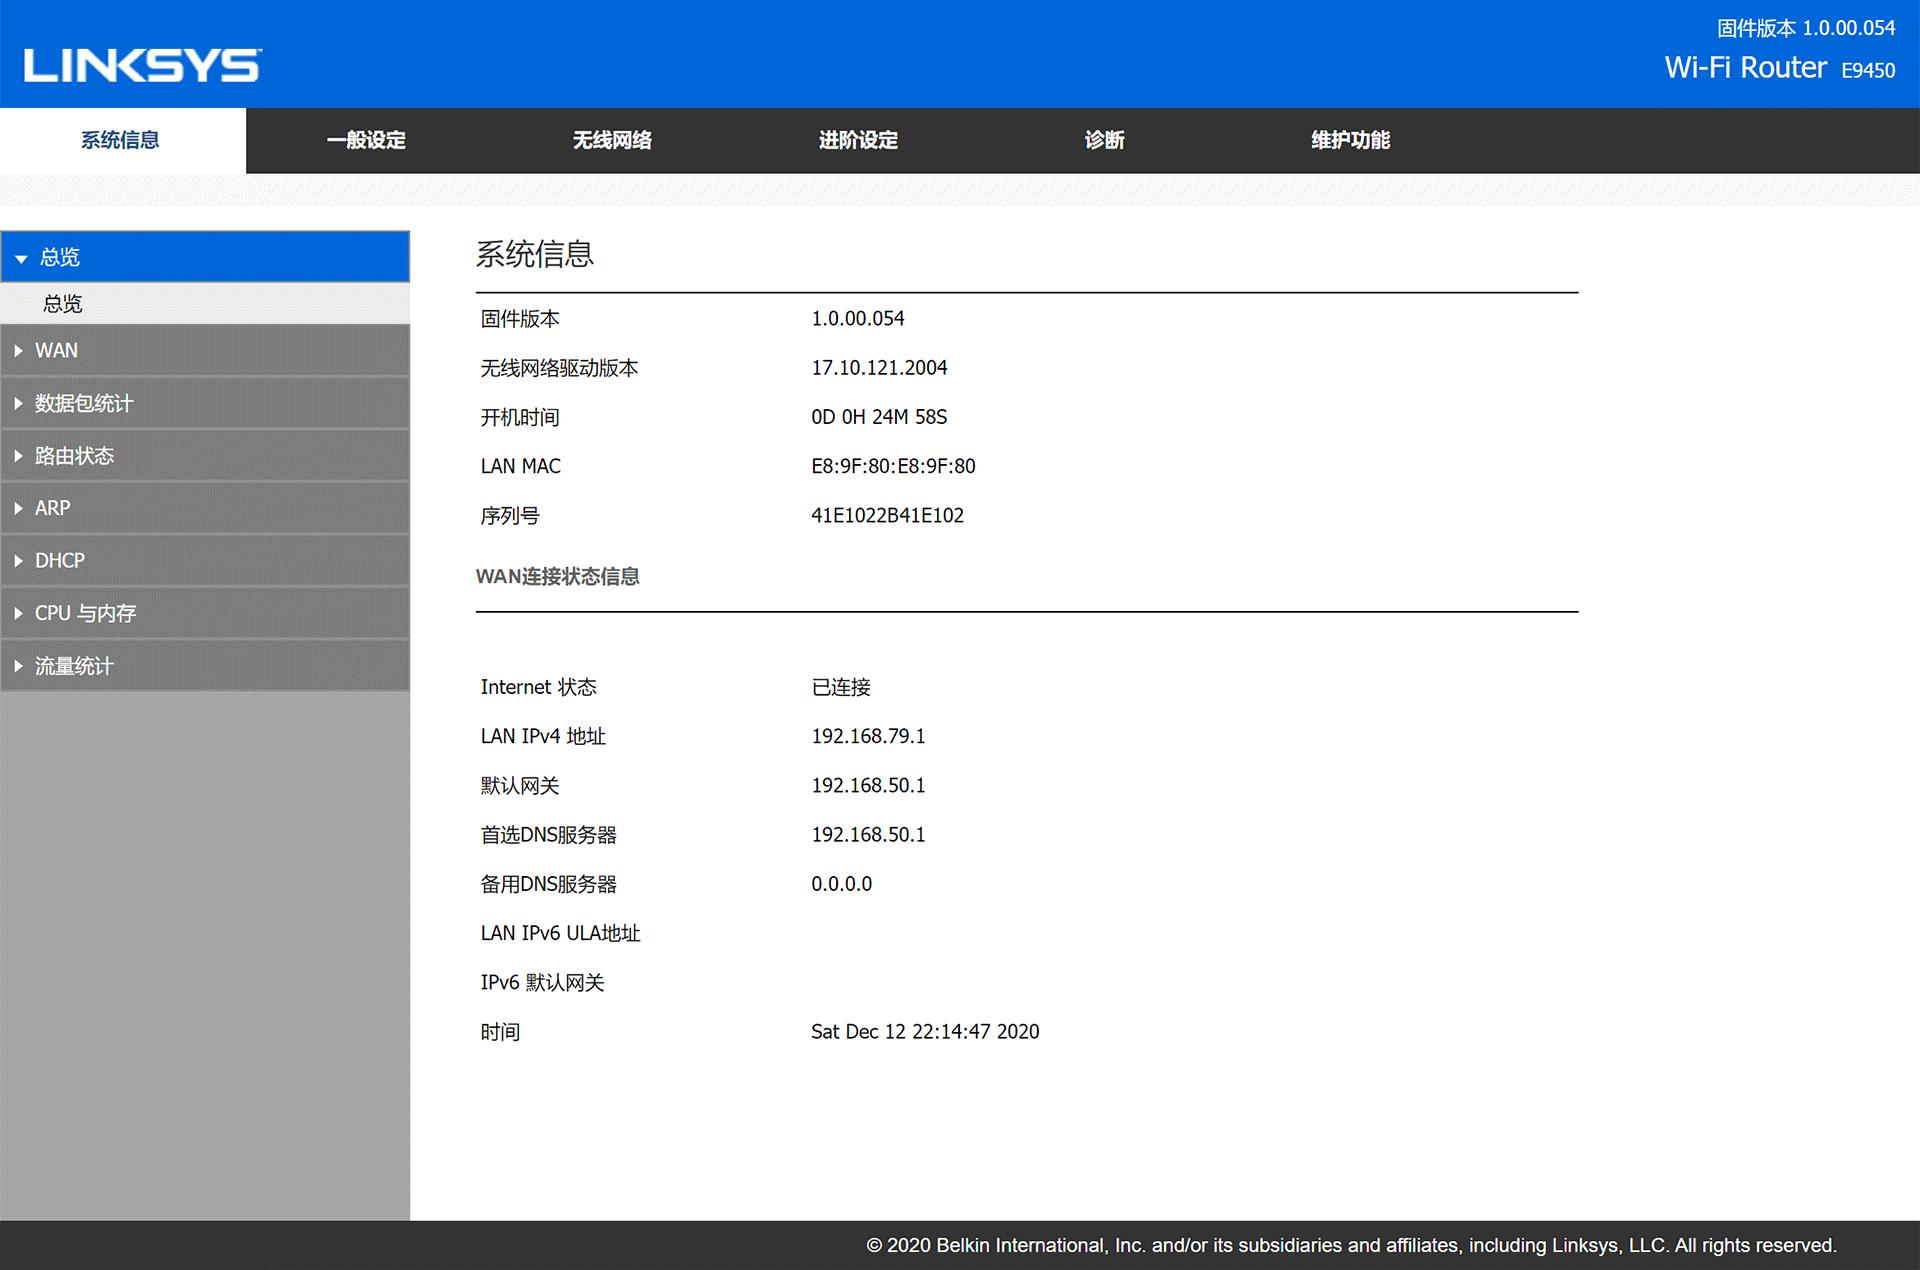This screenshot has height=1270, width=1920.
Task: Click the Internet 状态 已连接 value
Action: pos(841,687)
